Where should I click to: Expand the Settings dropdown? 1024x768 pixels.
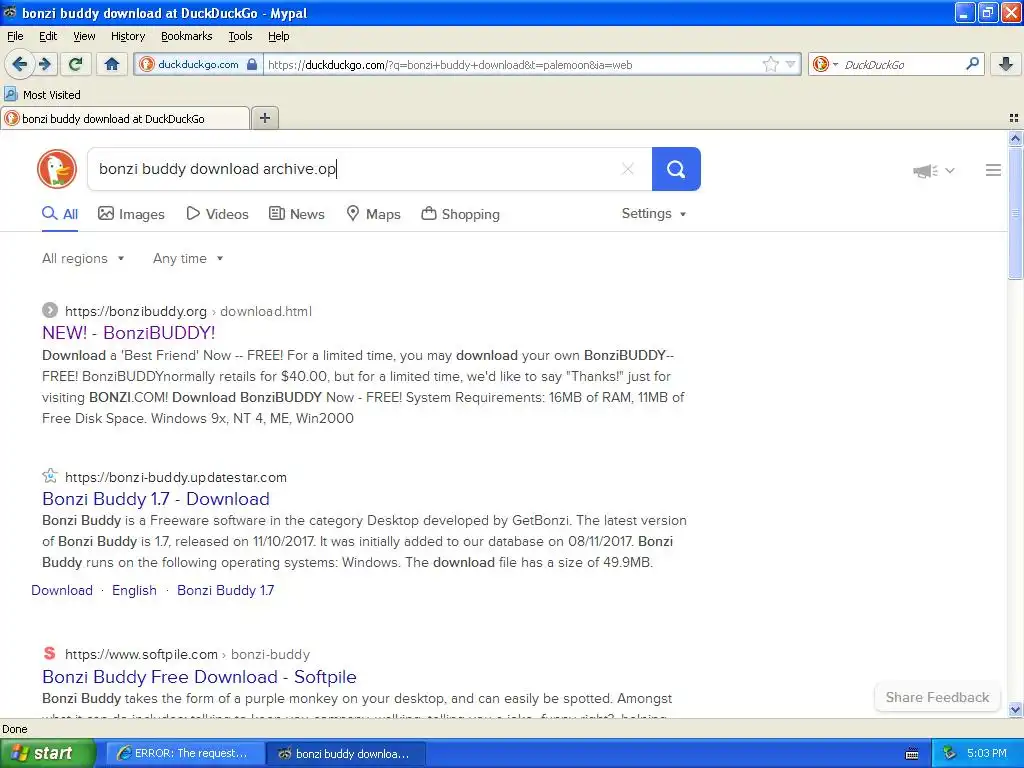654,214
